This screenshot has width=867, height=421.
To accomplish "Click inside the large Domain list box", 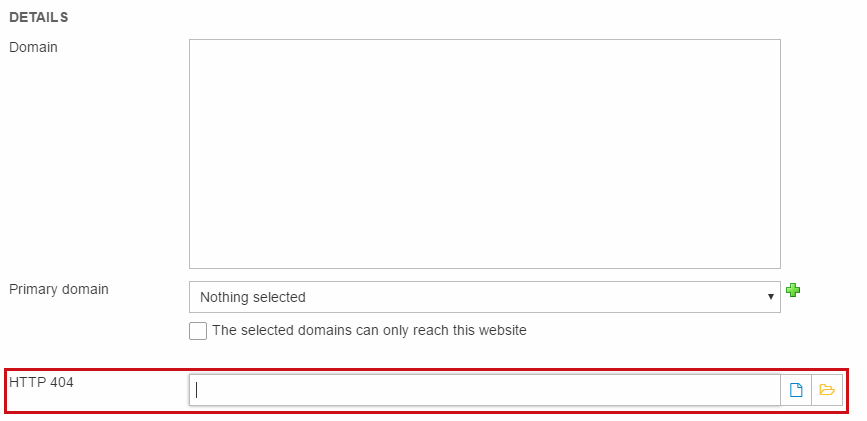I will 484,154.
